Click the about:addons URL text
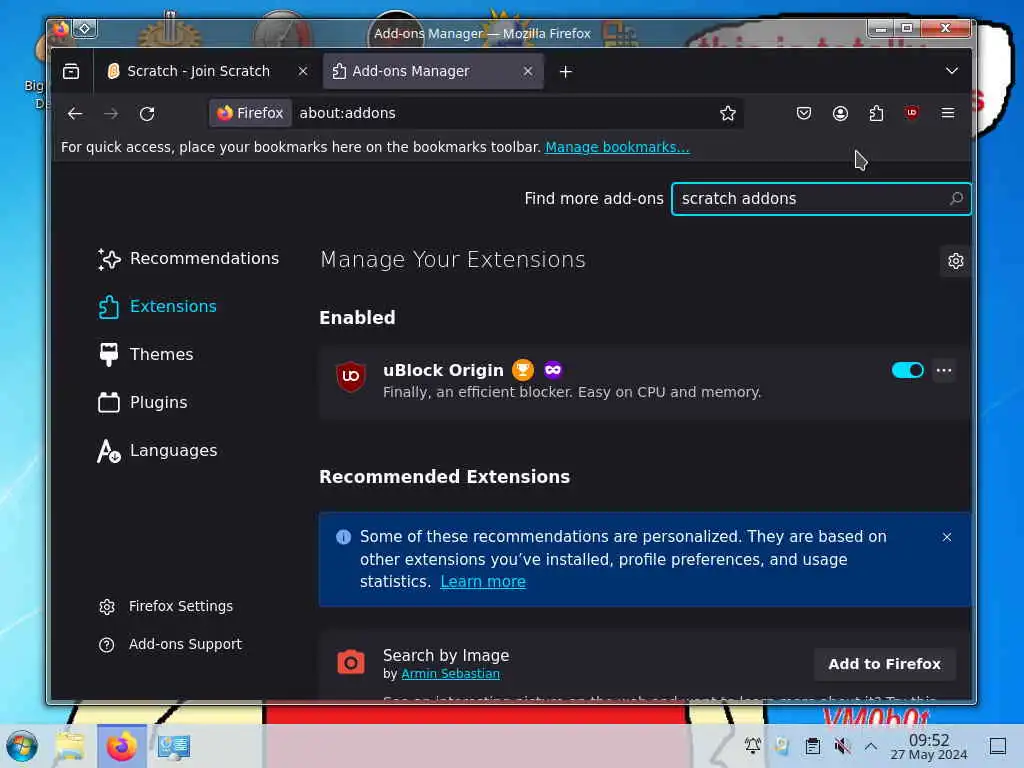Screen dimensions: 1024x768 (347, 113)
